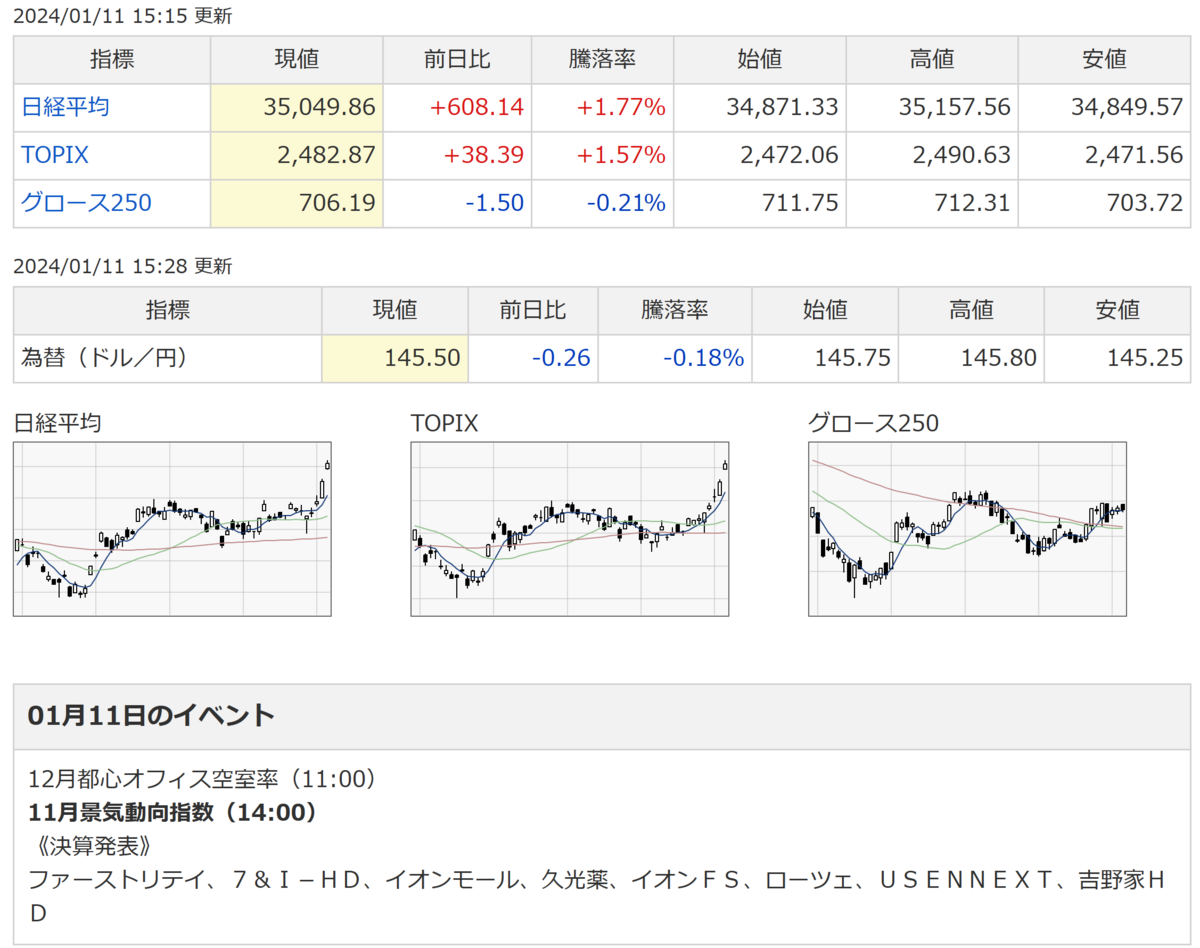Click TOPIX percent change +1.57%
This screenshot has width=1200, height=948.
(619, 155)
